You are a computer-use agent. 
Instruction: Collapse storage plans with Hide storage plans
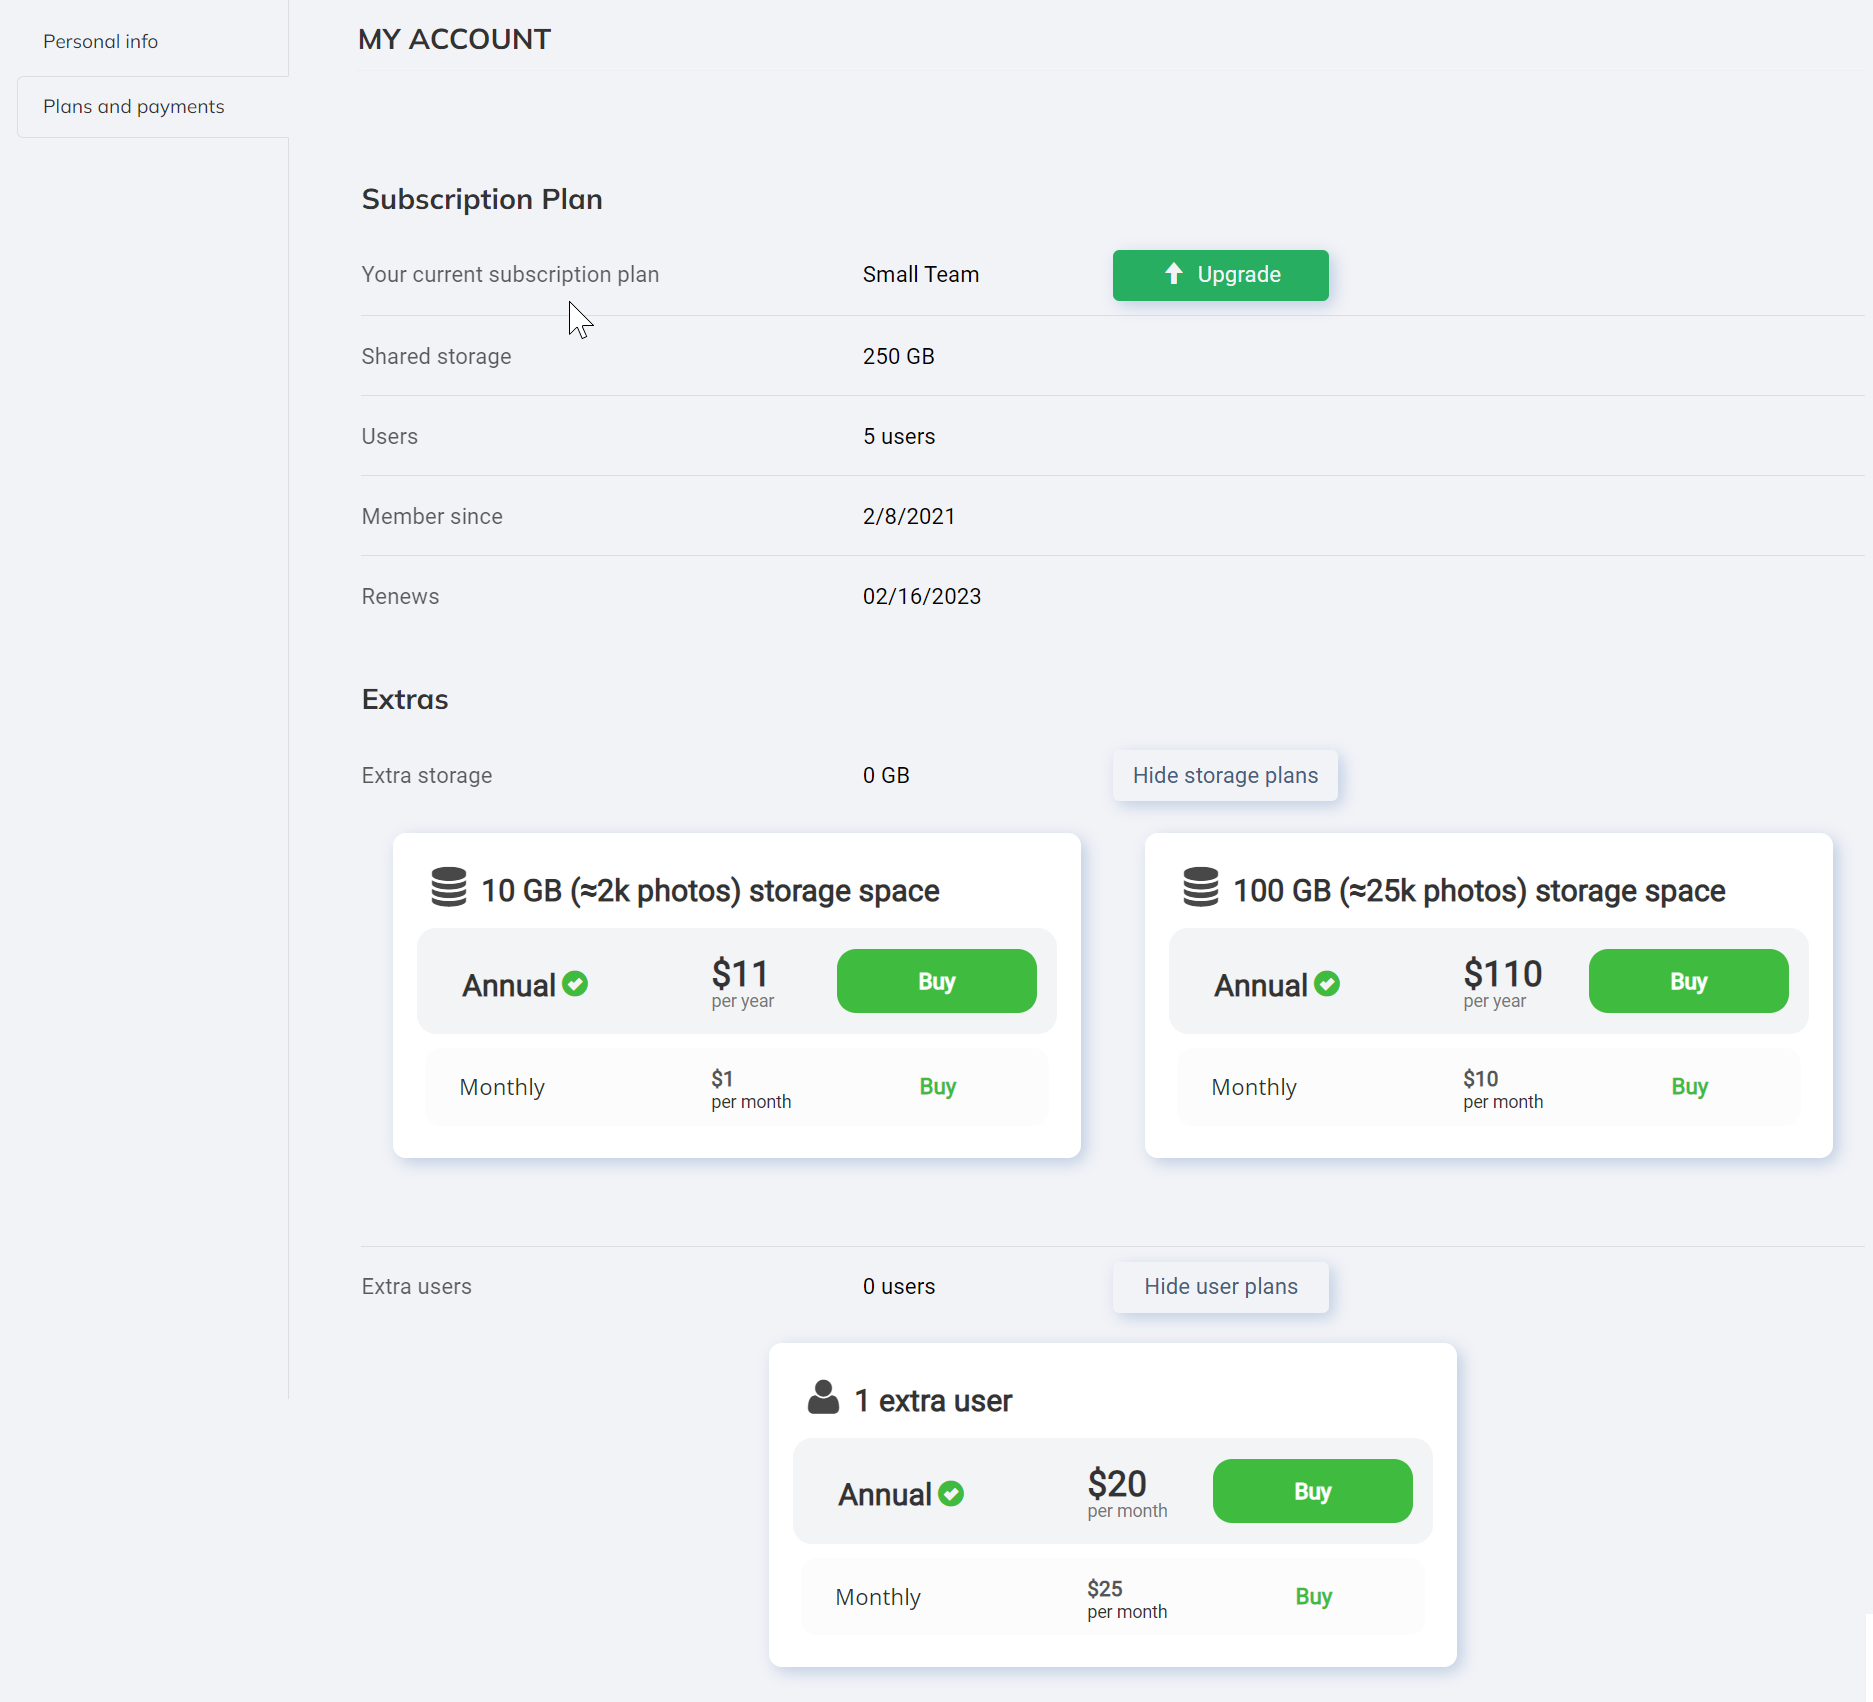tap(1225, 775)
